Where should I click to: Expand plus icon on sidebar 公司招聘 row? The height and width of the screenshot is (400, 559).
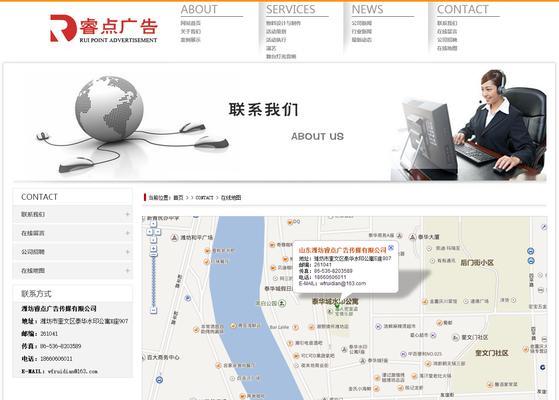[x=127, y=252]
